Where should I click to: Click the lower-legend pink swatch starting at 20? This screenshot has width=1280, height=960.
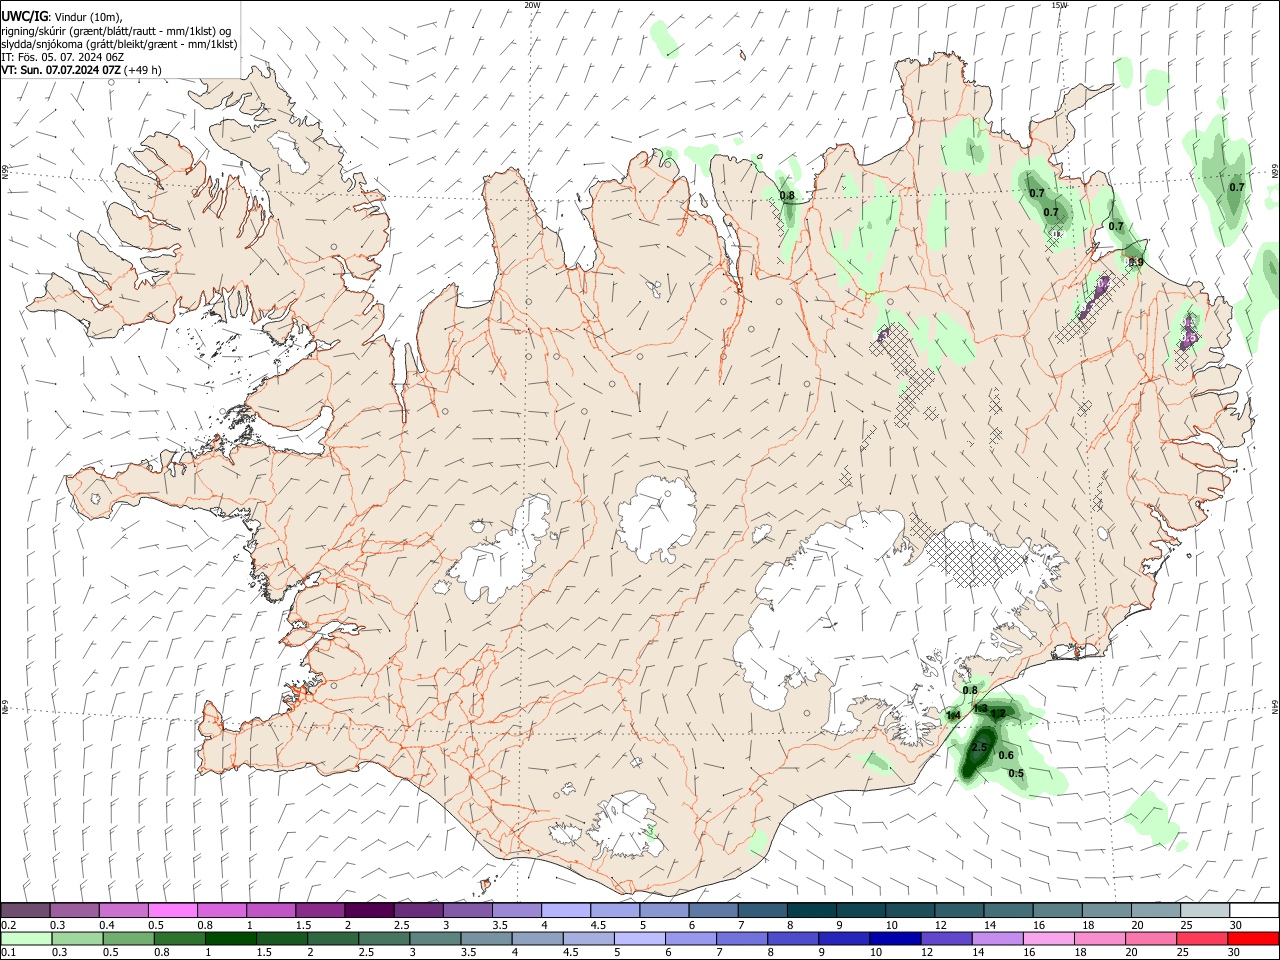tap(1149, 938)
